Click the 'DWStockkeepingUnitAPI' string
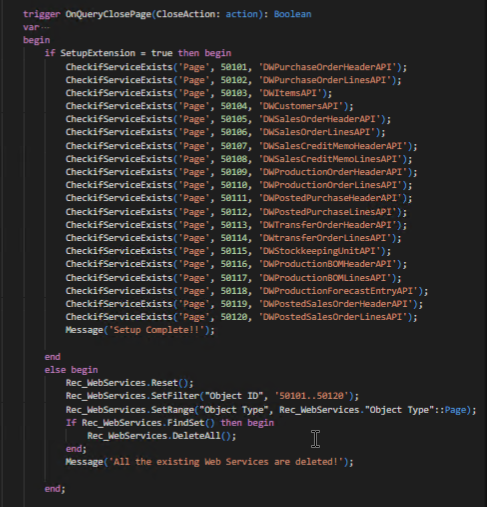Image resolution: width=487 pixels, height=507 pixels. point(320,251)
